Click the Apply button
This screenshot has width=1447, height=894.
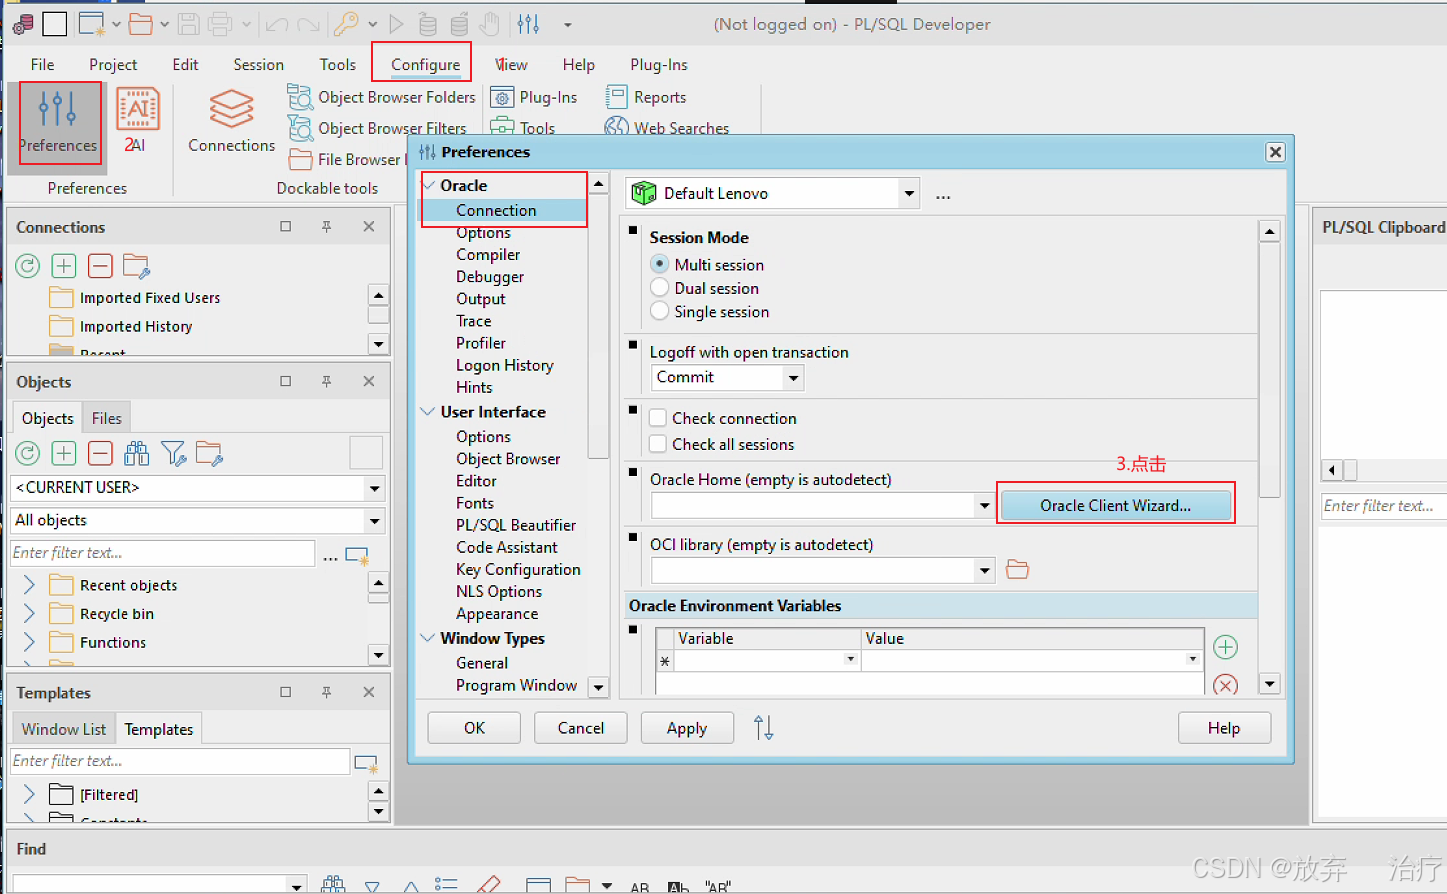[x=687, y=727]
